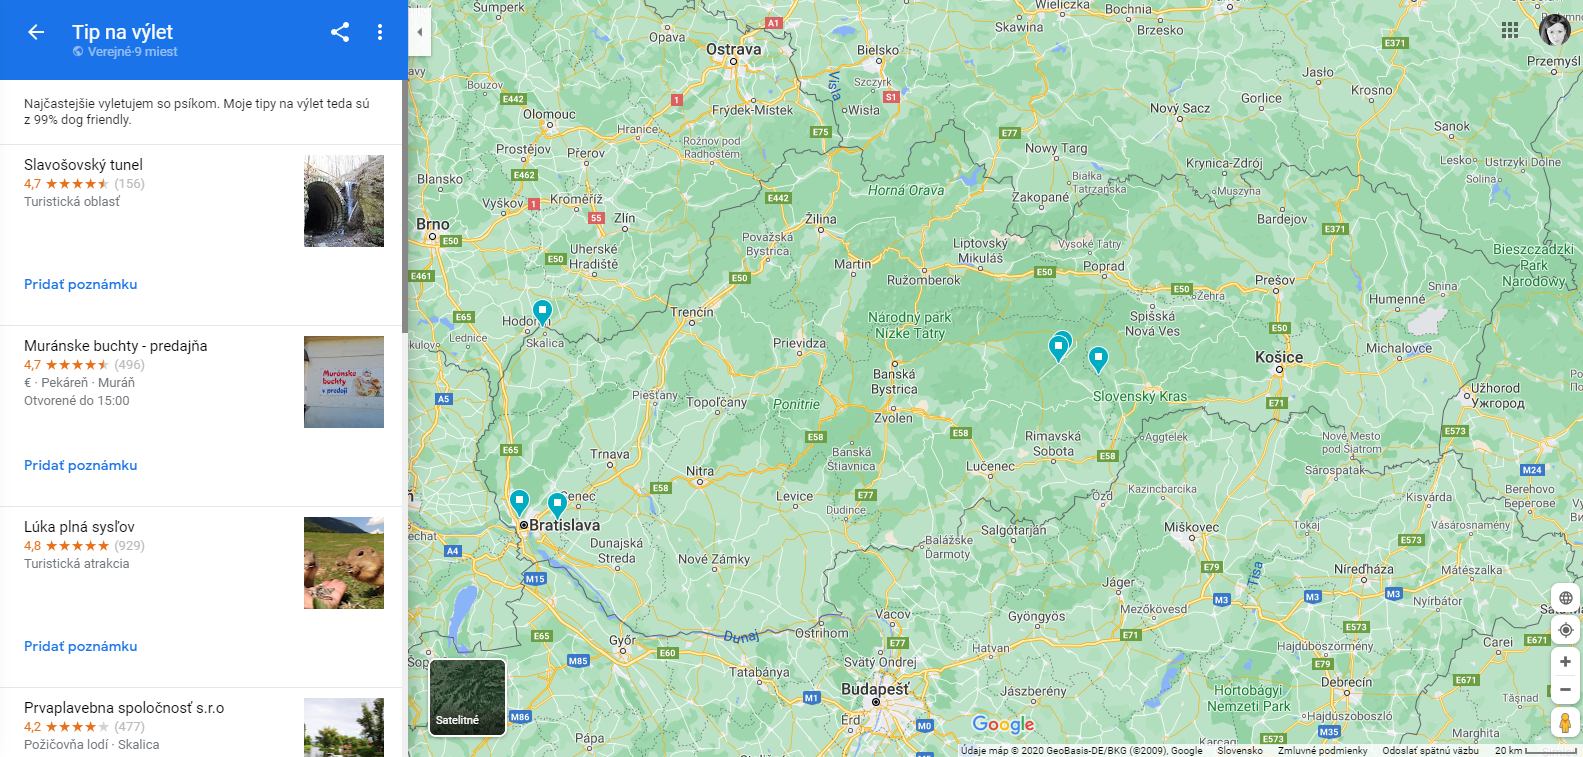Zoom out with the minus button
1583x757 pixels.
[1565, 690]
